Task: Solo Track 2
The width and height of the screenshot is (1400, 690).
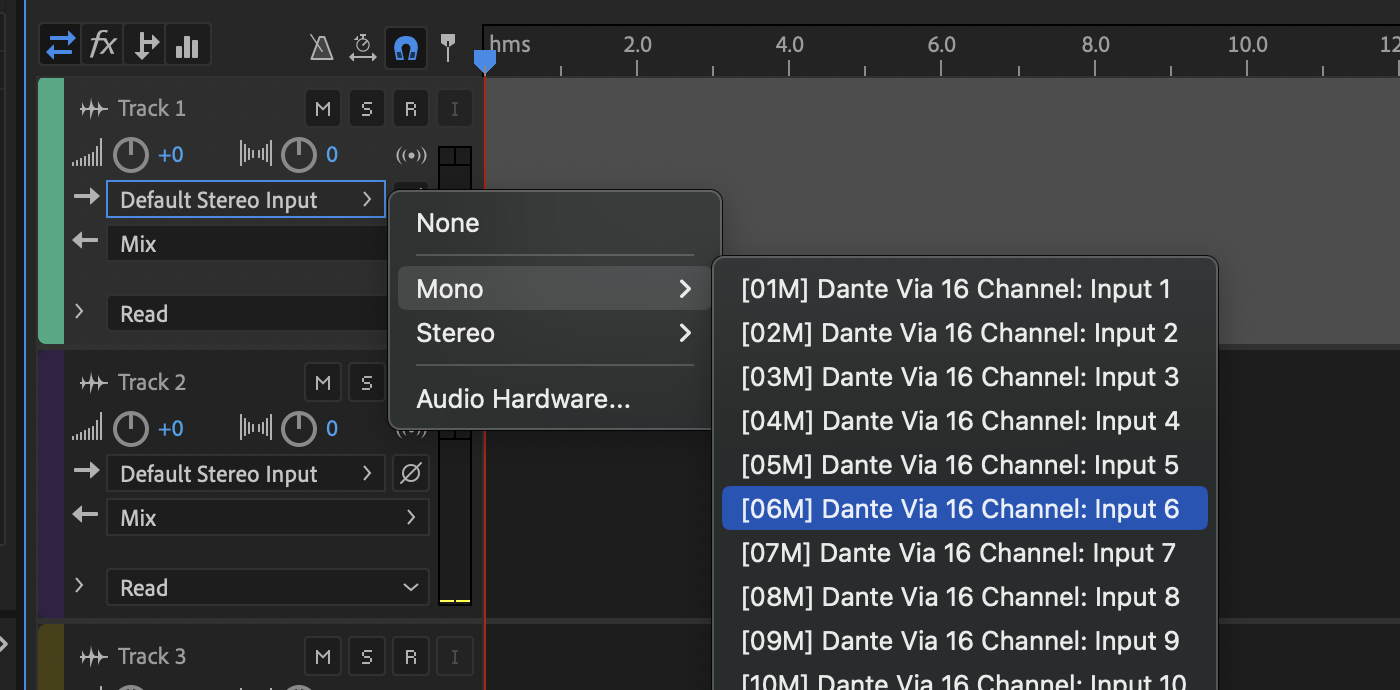Action: pyautogui.click(x=366, y=383)
